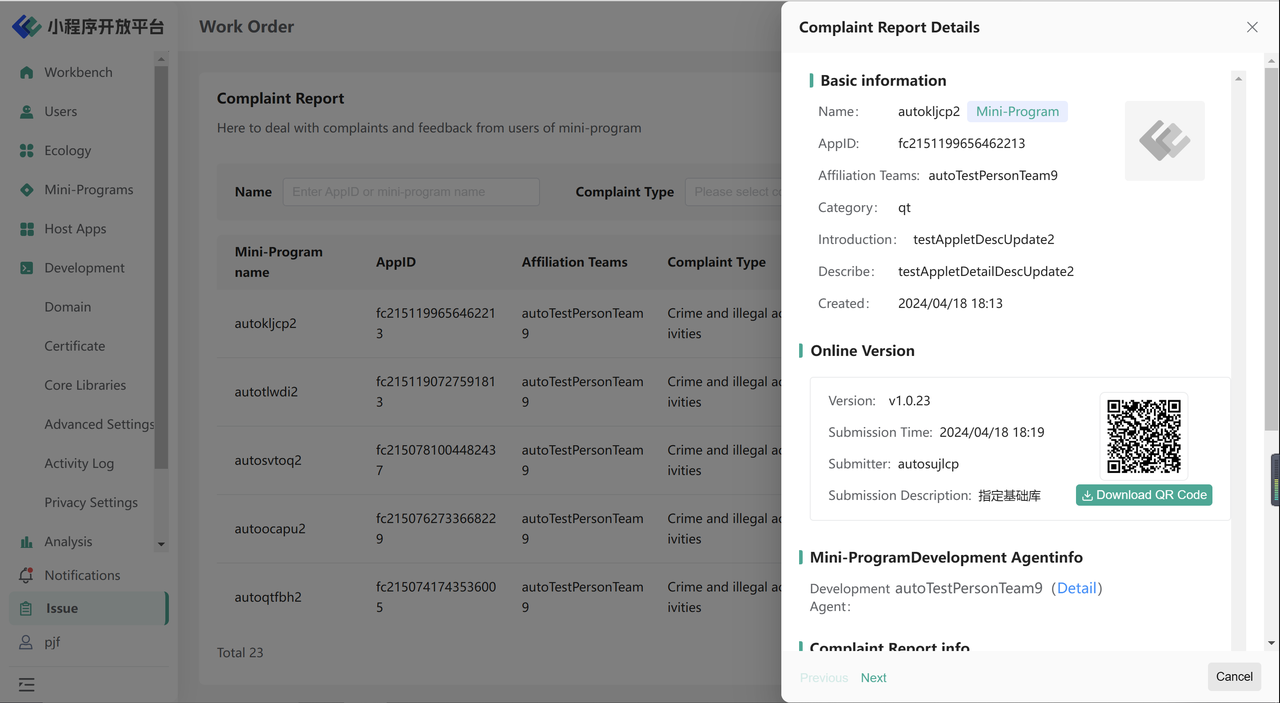
Task: Click the Issue clipboard icon
Action: pyautogui.click(x=27, y=608)
